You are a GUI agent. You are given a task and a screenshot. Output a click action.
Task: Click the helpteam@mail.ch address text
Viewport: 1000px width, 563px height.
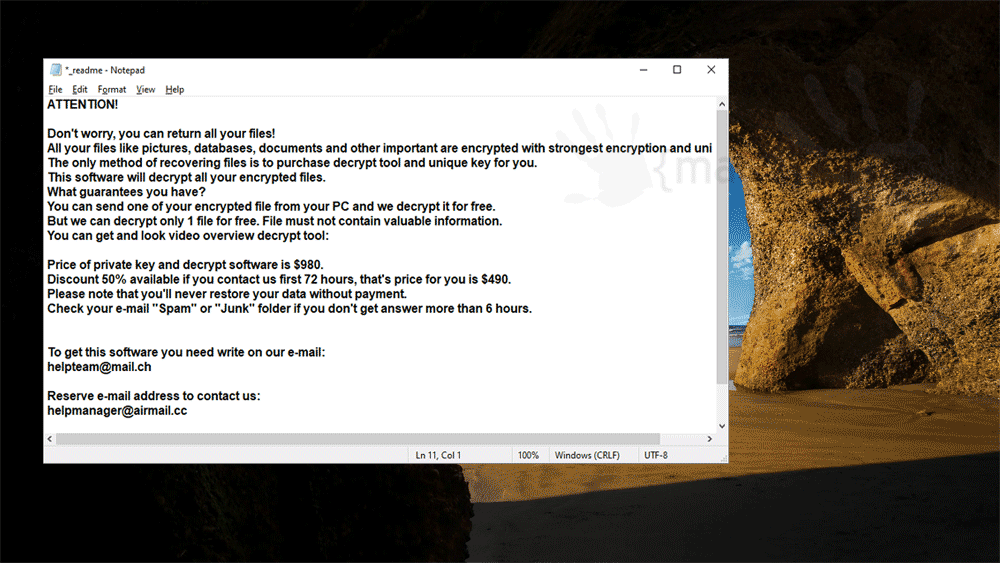99,367
